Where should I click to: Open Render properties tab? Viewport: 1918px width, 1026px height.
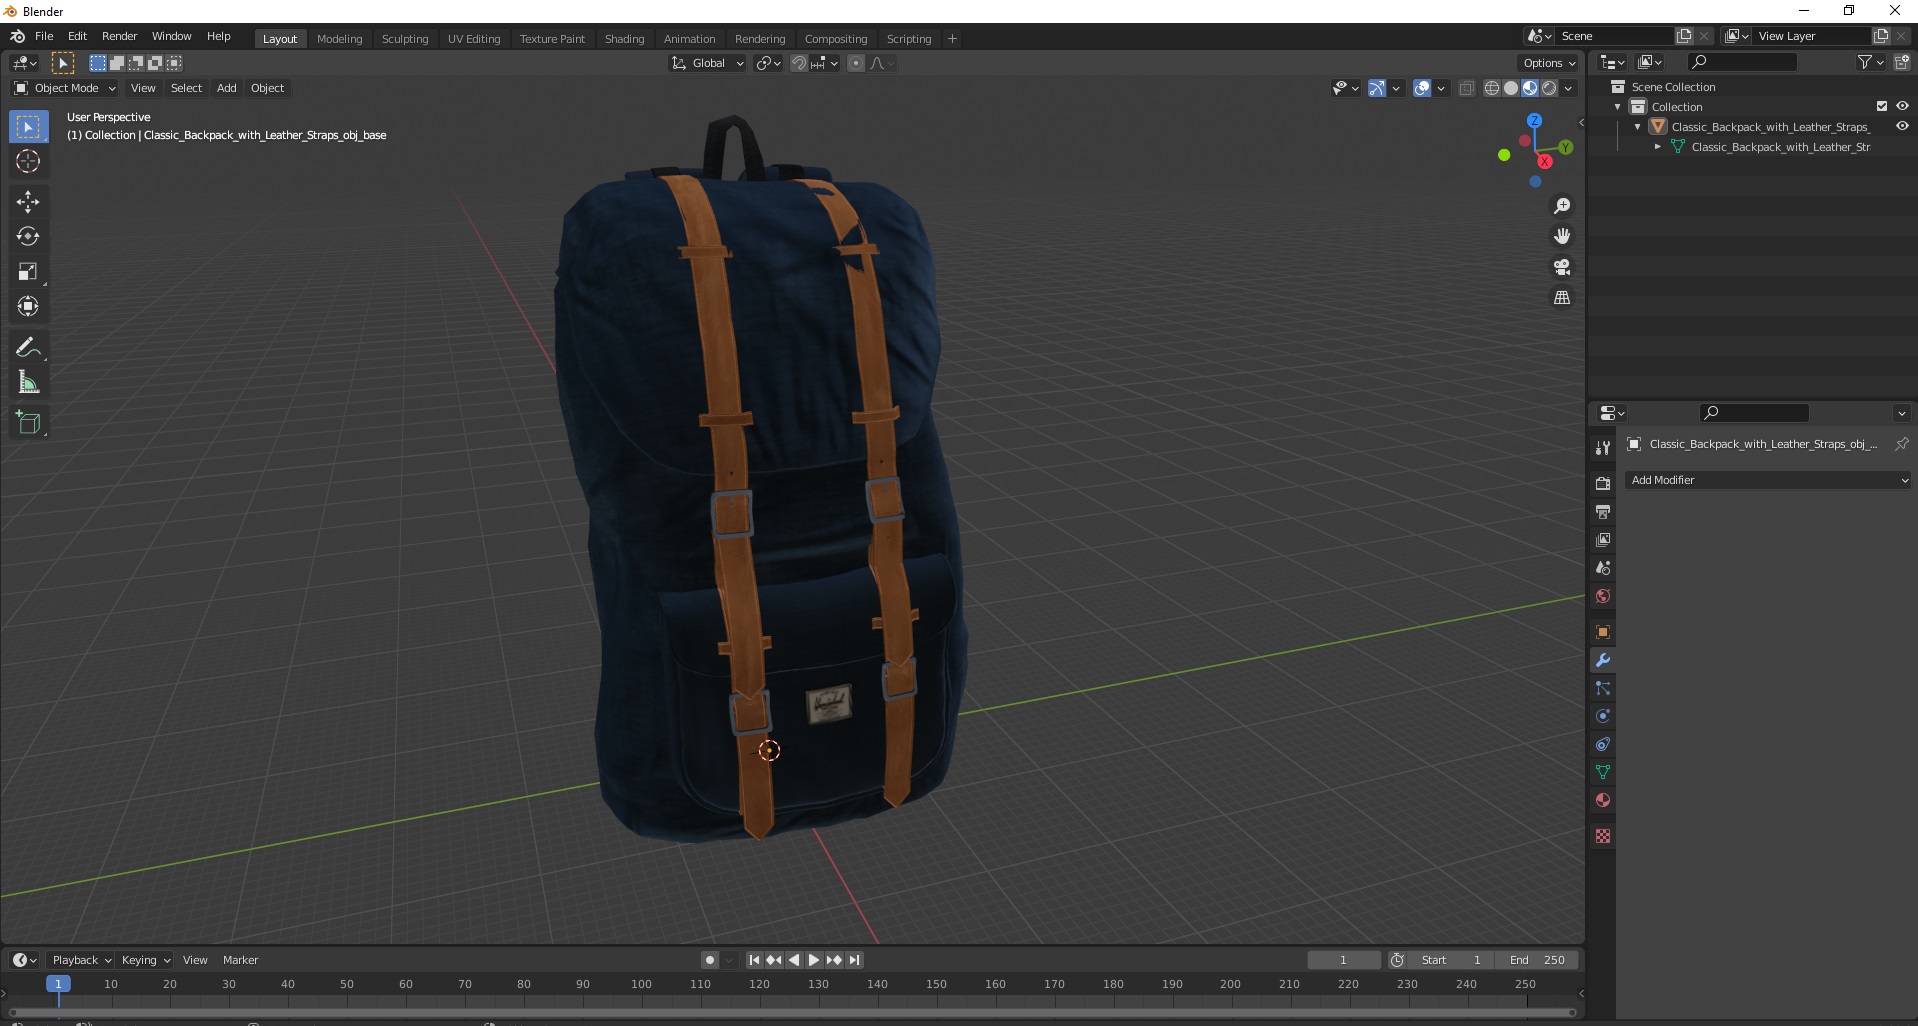1603,483
